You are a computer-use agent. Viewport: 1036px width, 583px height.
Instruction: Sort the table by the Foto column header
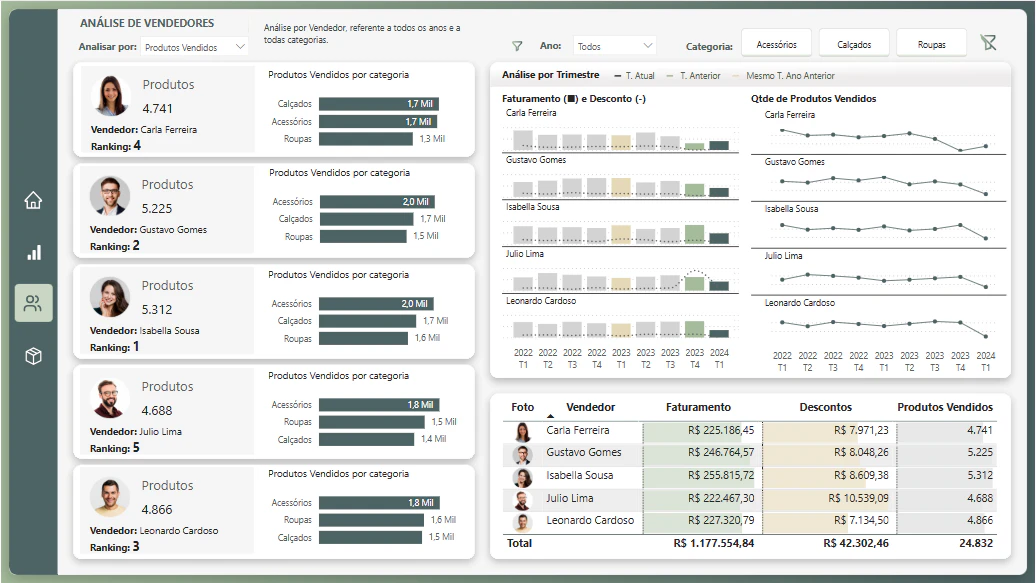pos(523,407)
